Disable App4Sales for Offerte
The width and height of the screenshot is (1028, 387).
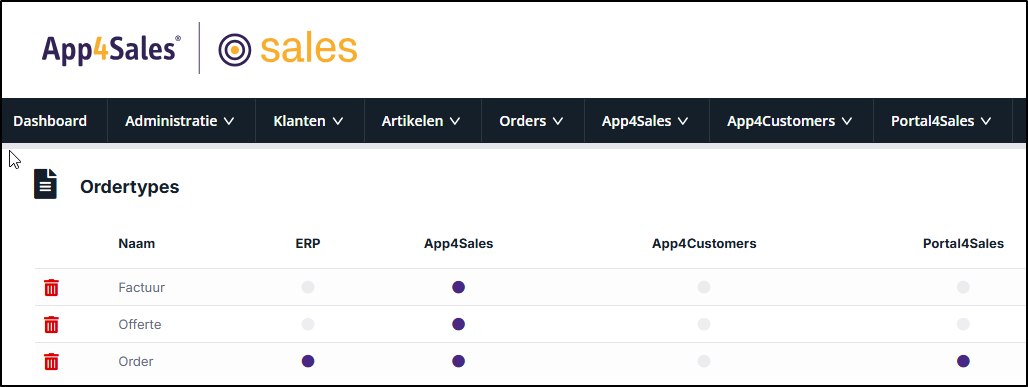(x=458, y=323)
